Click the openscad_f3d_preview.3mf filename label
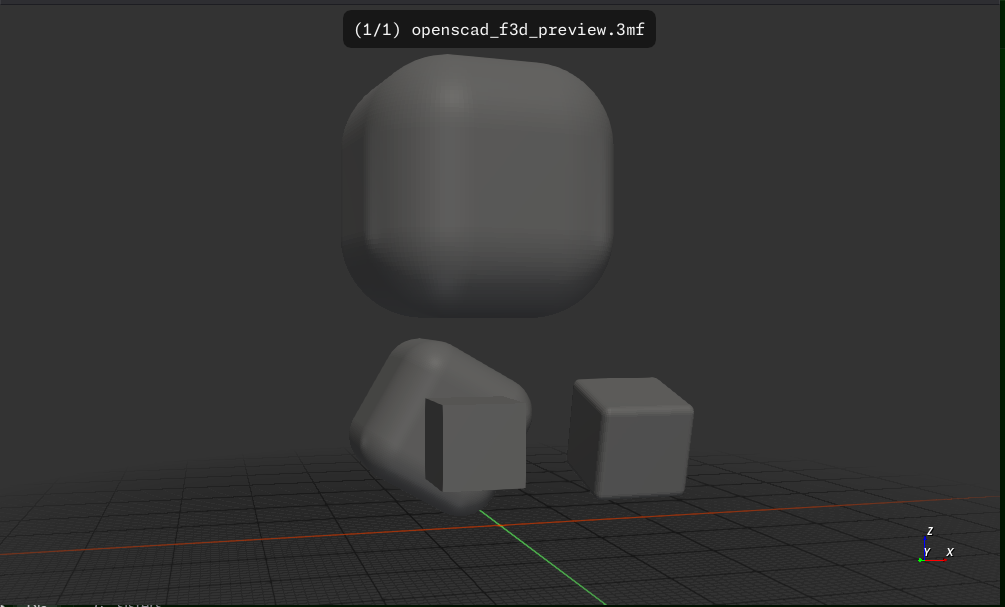The height and width of the screenshot is (607, 1005). point(527,29)
